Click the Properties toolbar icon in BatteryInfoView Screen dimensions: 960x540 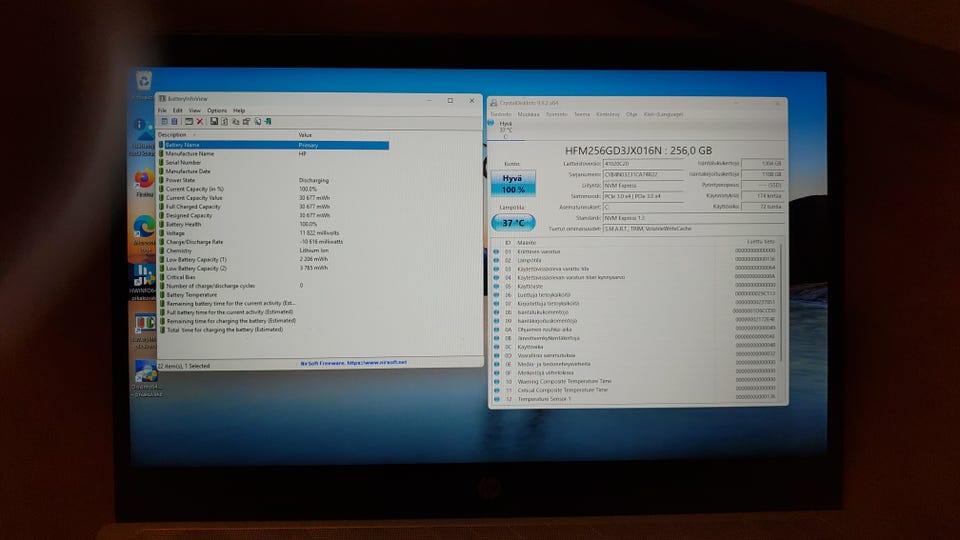(246, 121)
